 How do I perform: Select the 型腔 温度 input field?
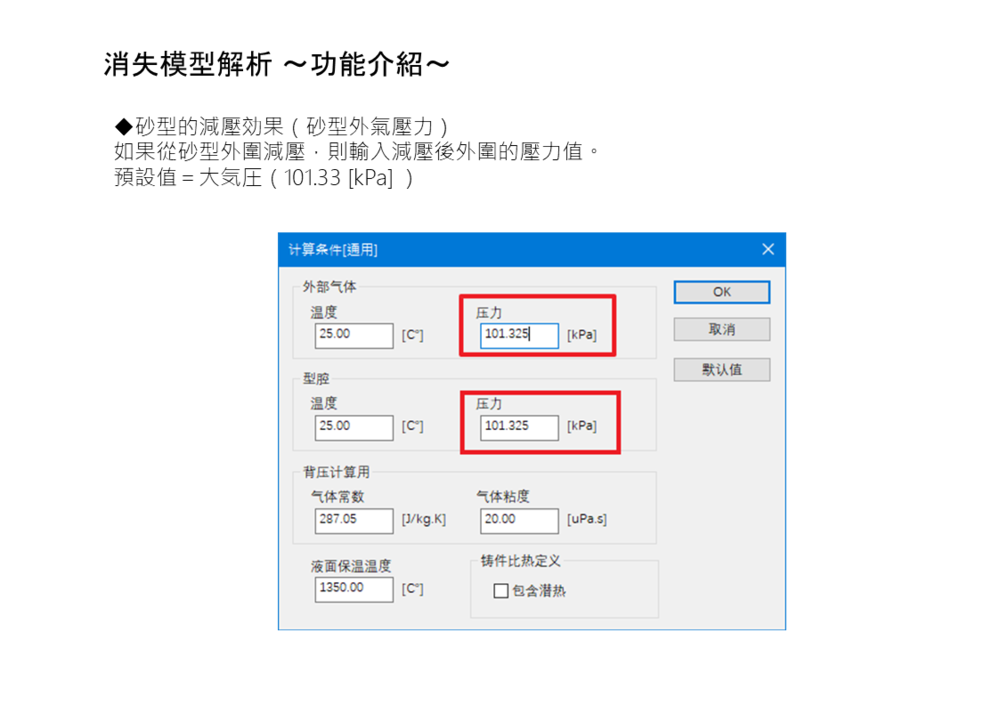tap(353, 427)
